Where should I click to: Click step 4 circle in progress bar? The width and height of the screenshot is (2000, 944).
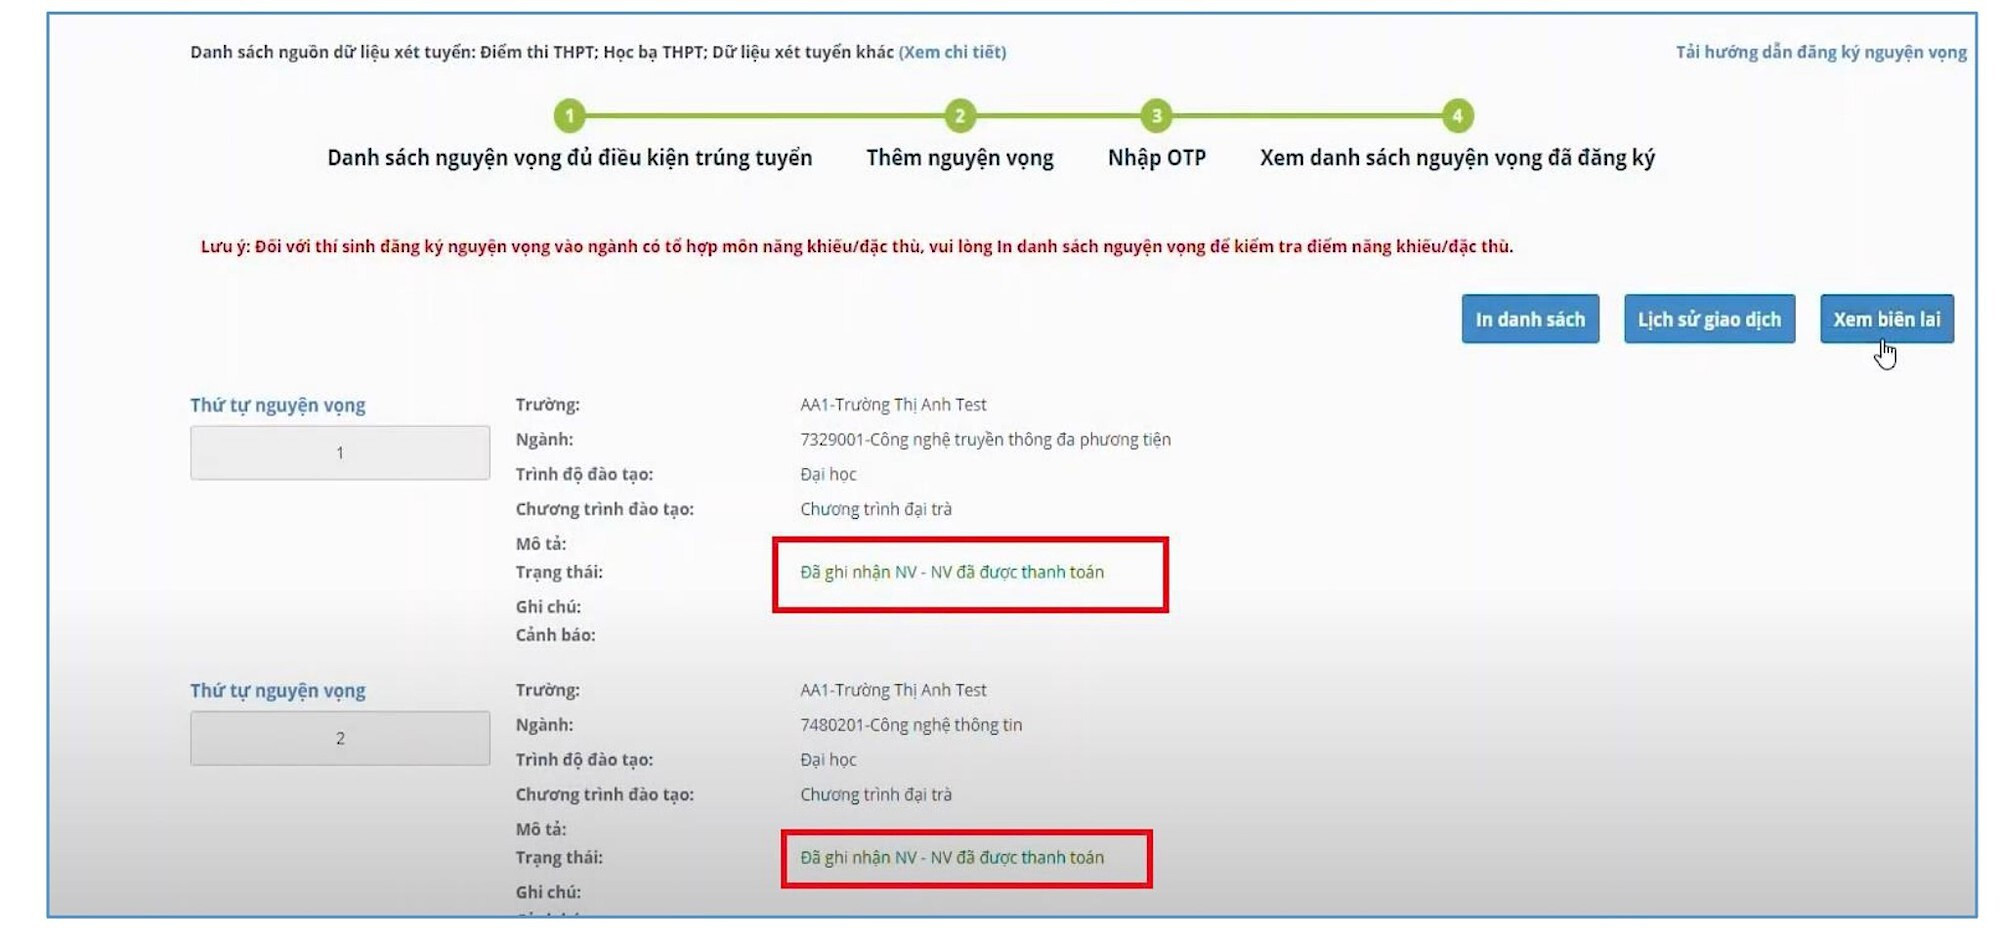coord(1457,116)
